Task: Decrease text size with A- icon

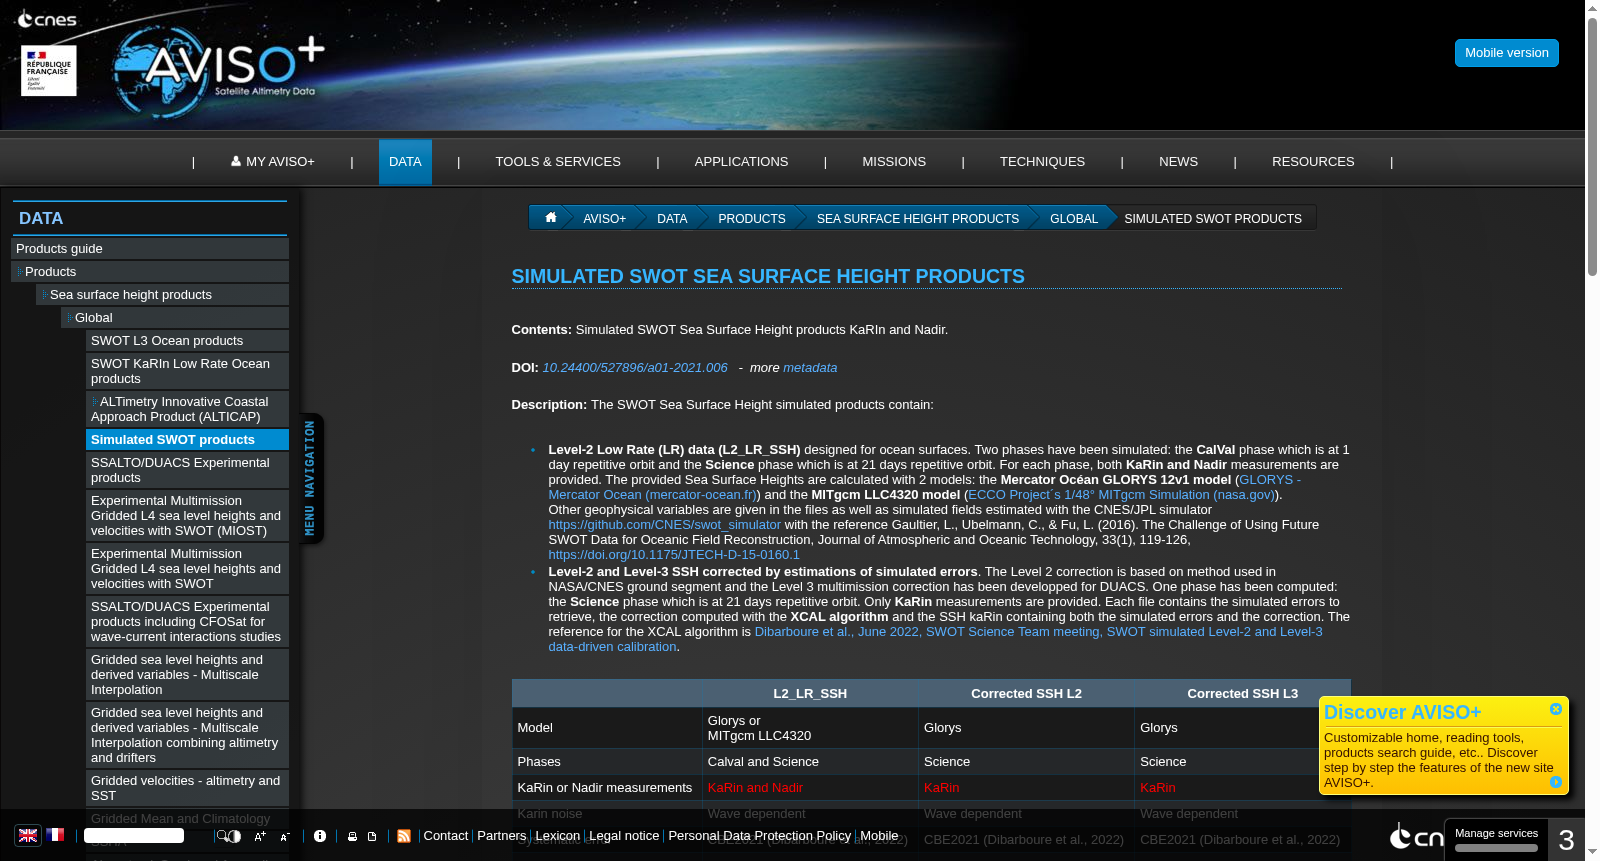Action: pyautogui.click(x=285, y=836)
